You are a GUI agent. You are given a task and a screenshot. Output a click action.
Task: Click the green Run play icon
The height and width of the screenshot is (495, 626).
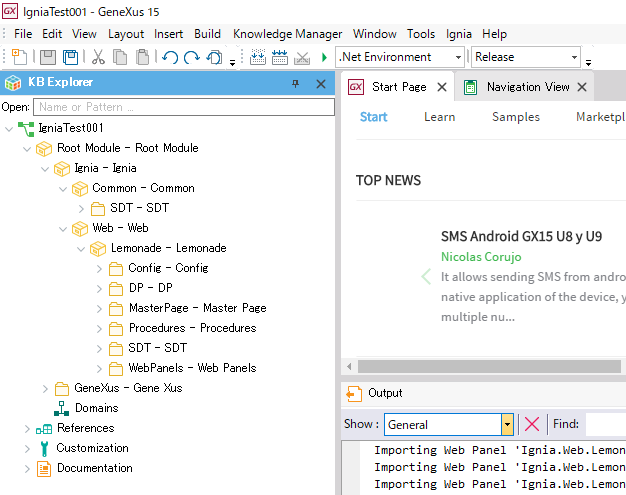coord(324,57)
